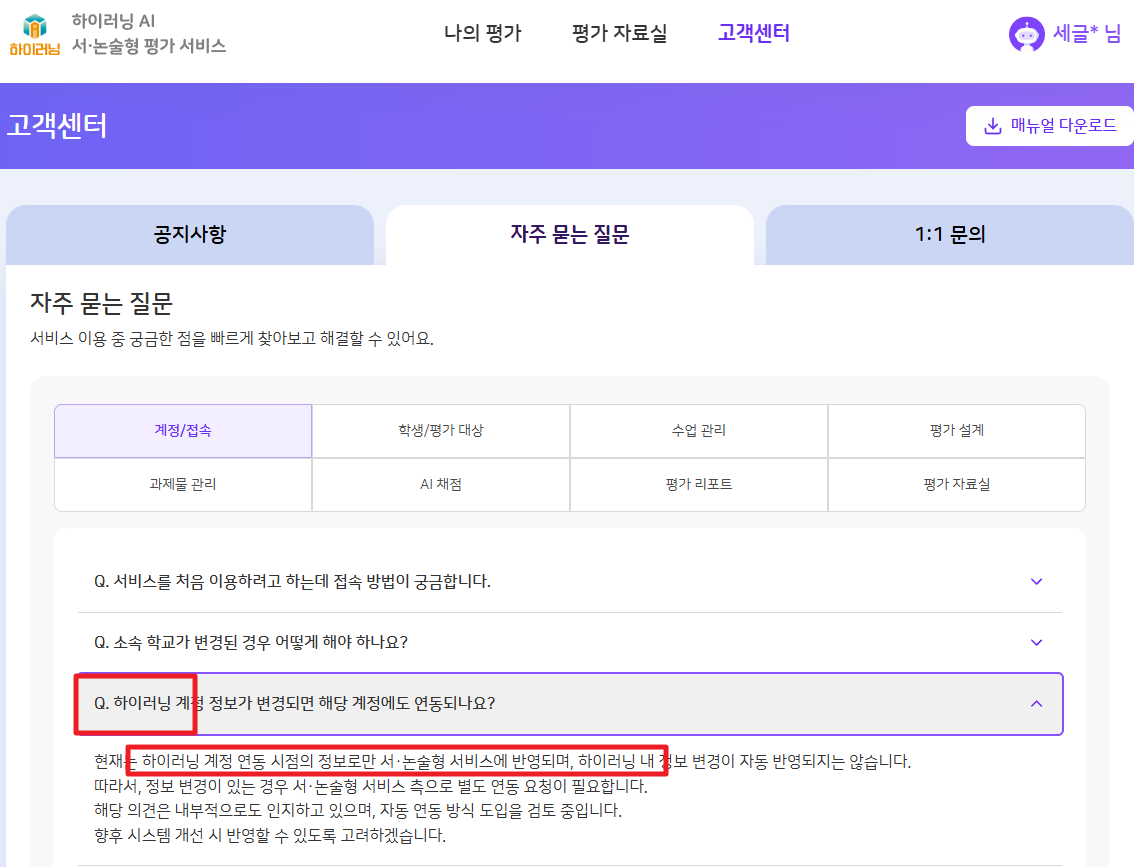1134x867 pixels.
Task: Select the 학생/평가 대상 category
Action: coord(441,431)
